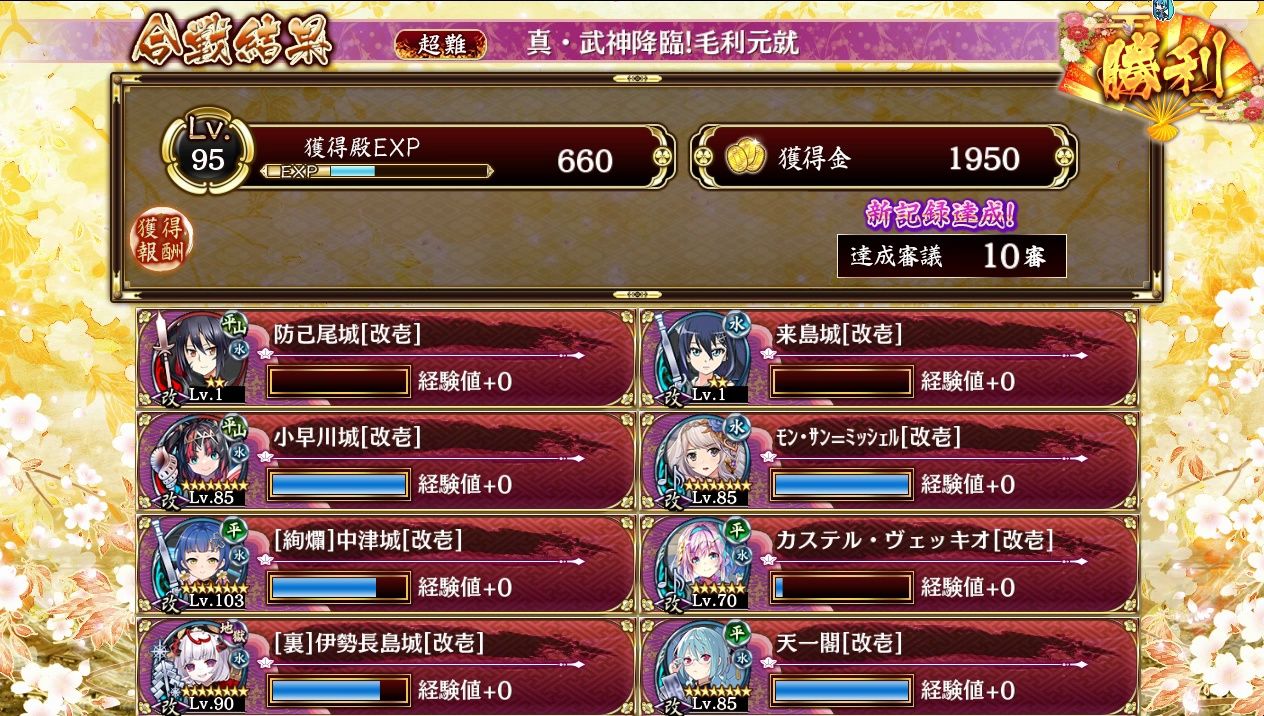Select モン・サン=ミッシェル character portrait
The image size is (1264, 716).
[701, 460]
